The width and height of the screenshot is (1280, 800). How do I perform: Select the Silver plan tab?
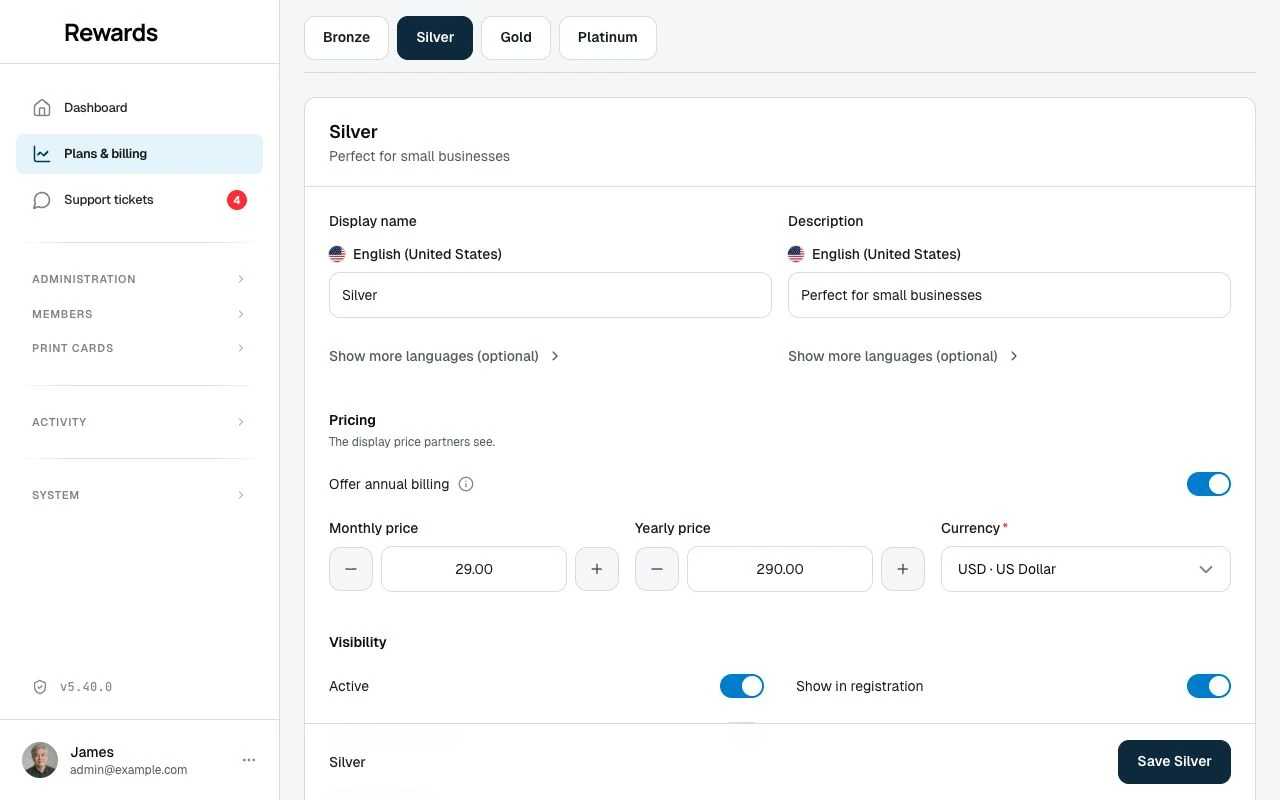(435, 38)
